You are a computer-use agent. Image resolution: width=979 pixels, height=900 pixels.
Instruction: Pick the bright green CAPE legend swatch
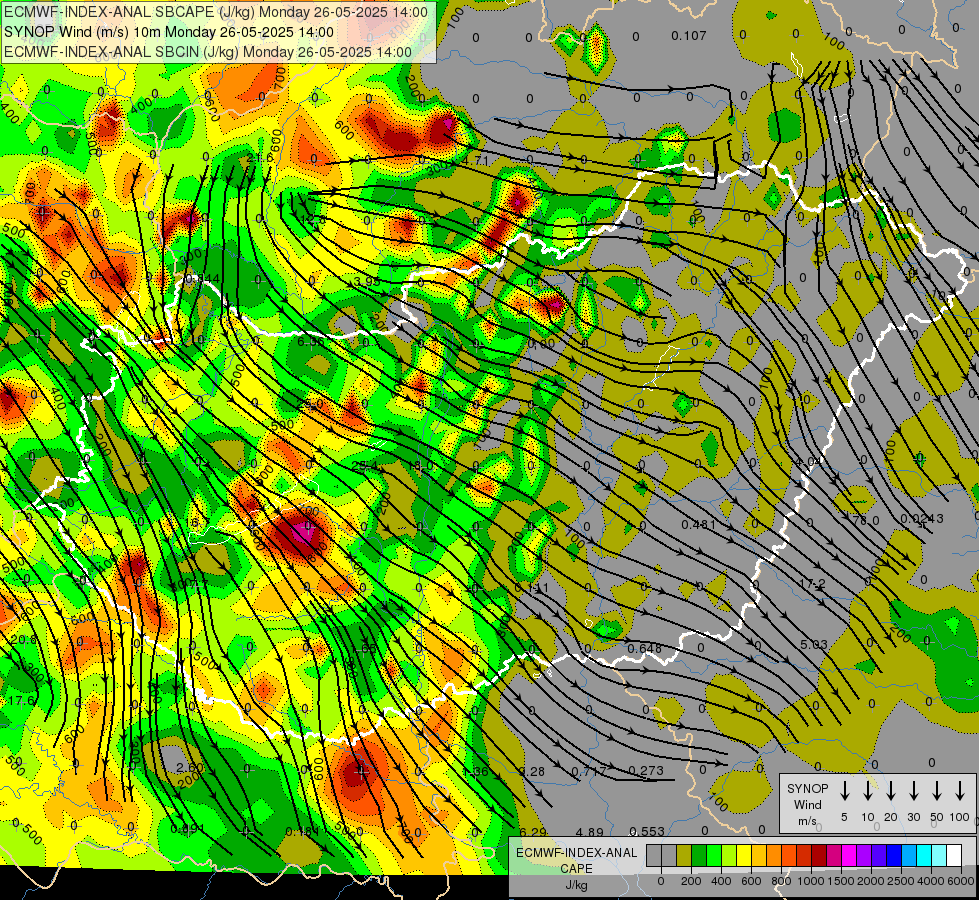[x=714, y=855]
